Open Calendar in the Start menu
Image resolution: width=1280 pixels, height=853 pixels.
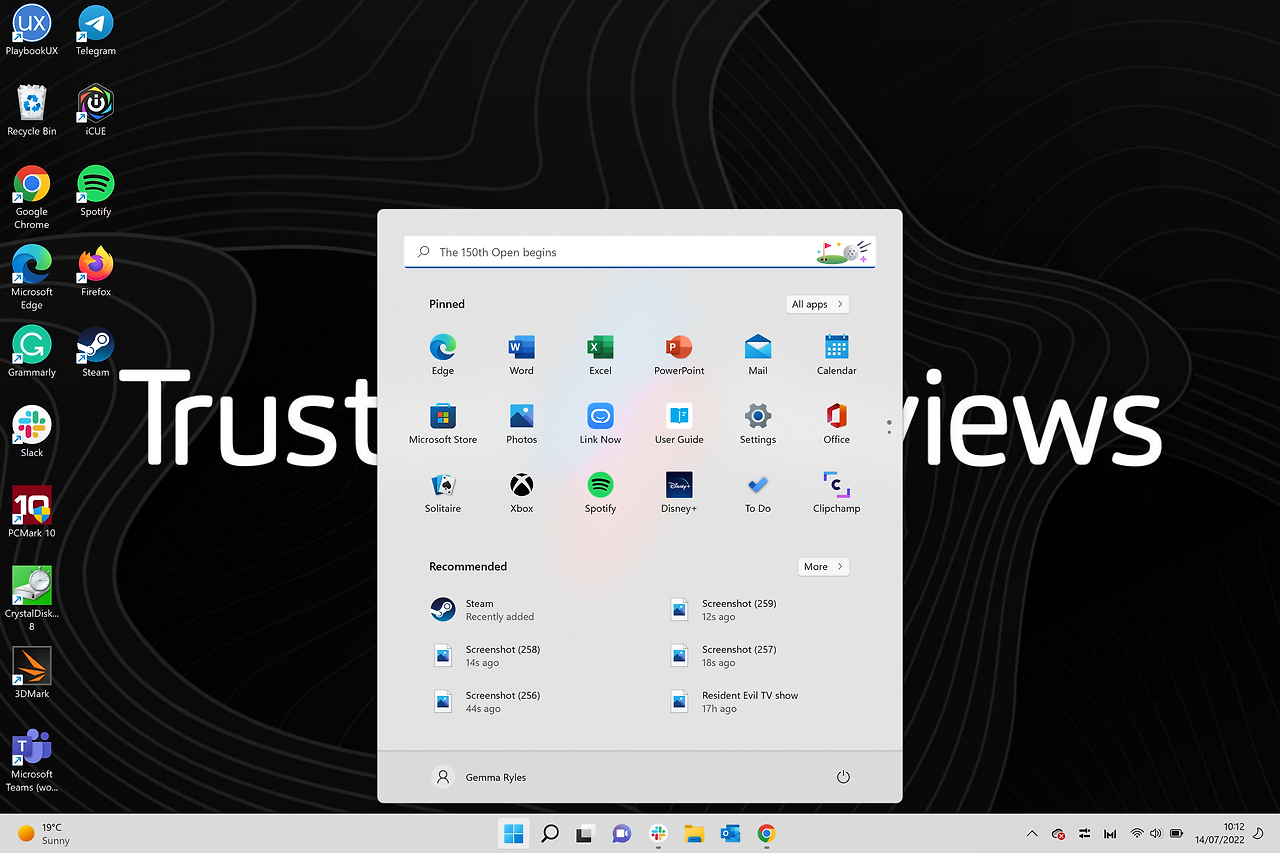pyautogui.click(x=837, y=354)
